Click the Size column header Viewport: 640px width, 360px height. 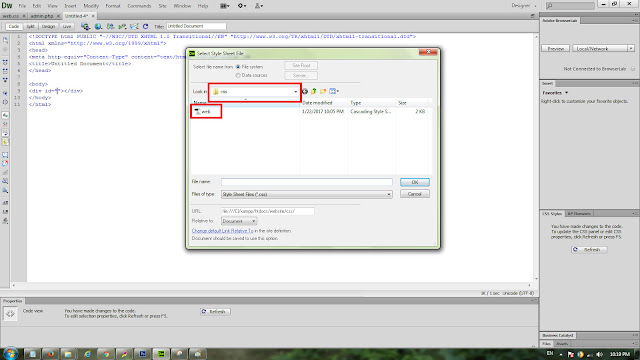tap(411, 103)
